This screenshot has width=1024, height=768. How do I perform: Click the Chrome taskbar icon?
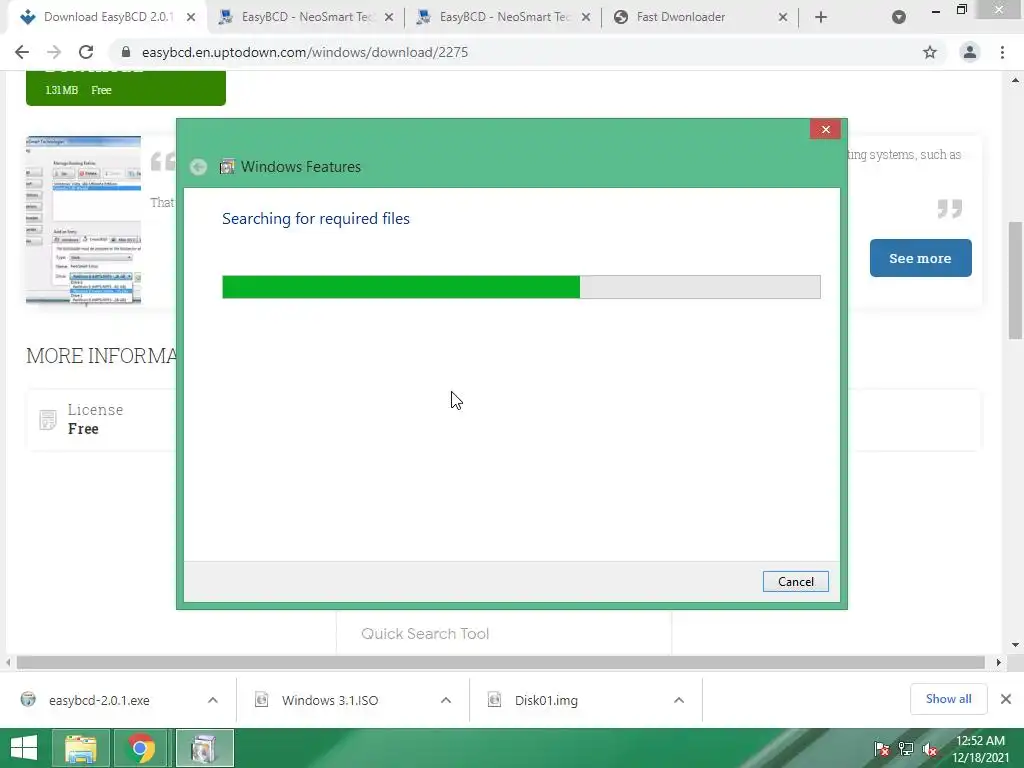click(x=140, y=748)
